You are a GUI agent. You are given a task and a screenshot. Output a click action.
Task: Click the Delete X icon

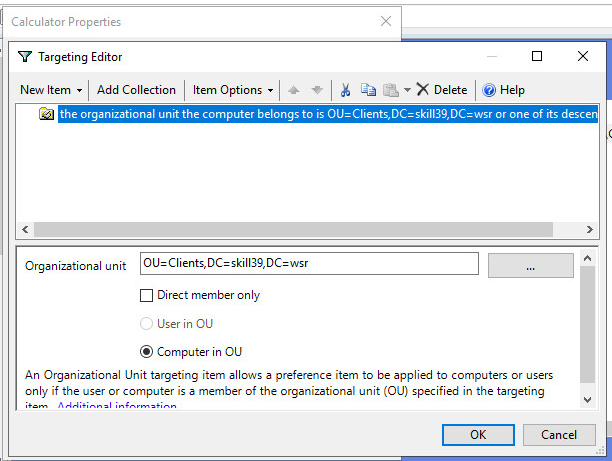[x=423, y=89]
